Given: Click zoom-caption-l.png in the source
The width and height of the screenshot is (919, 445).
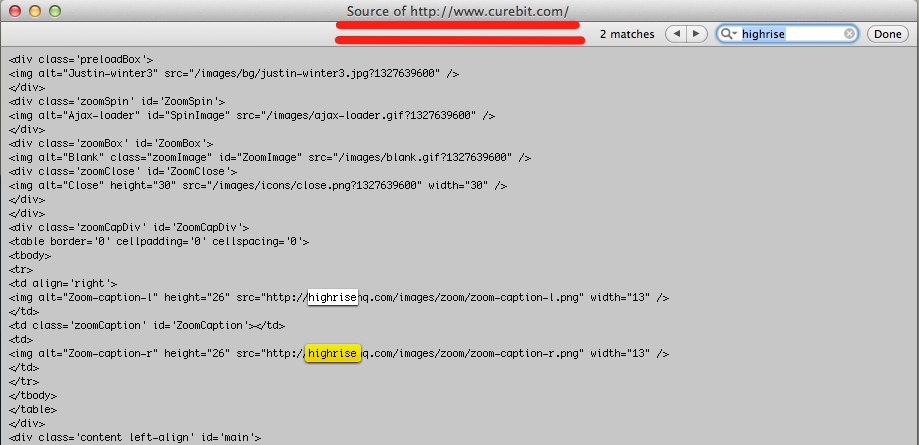Looking at the screenshot, I should tap(523, 297).
